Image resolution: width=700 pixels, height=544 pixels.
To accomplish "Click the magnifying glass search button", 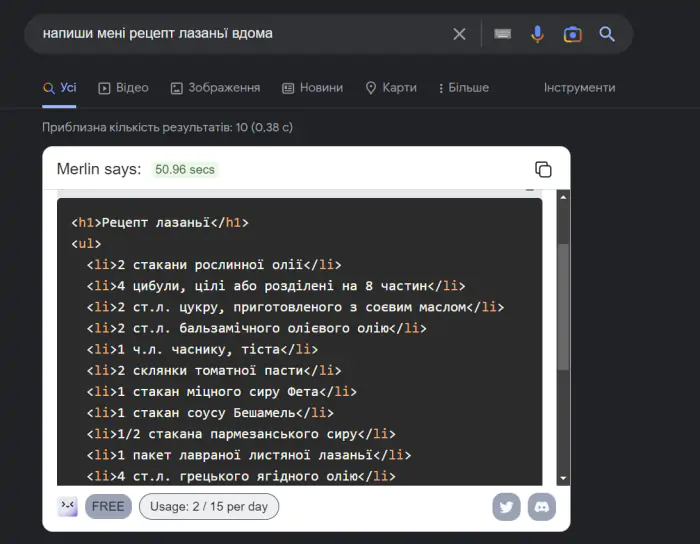I will point(607,34).
